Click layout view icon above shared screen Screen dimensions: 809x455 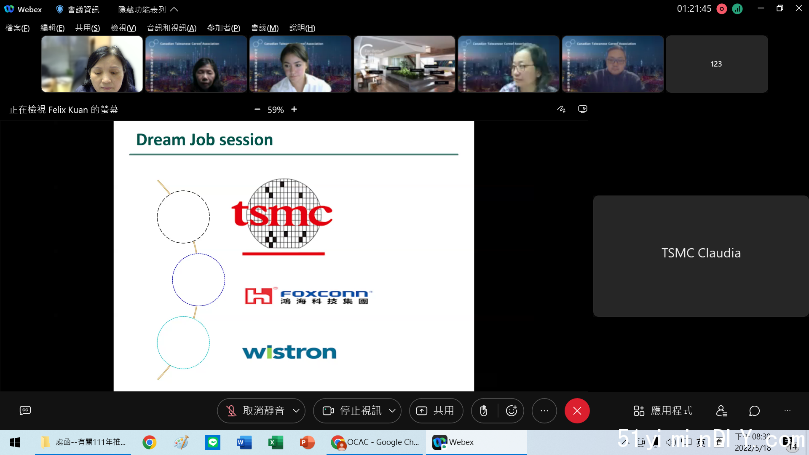(x=583, y=109)
